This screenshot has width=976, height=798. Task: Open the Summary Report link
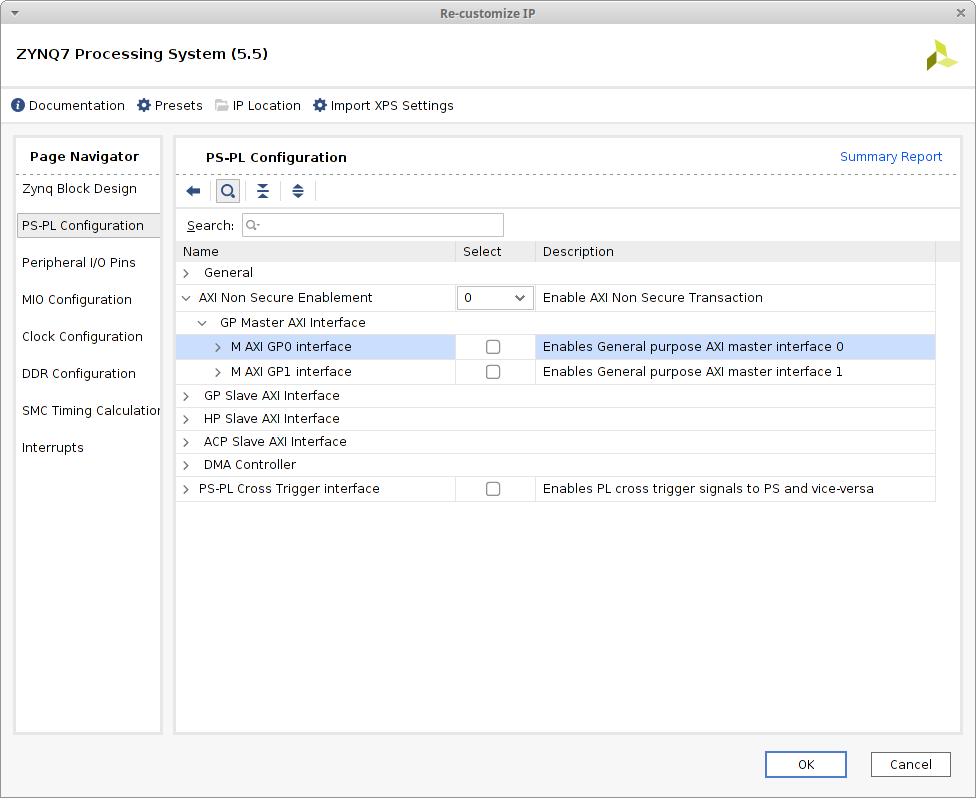pos(890,157)
